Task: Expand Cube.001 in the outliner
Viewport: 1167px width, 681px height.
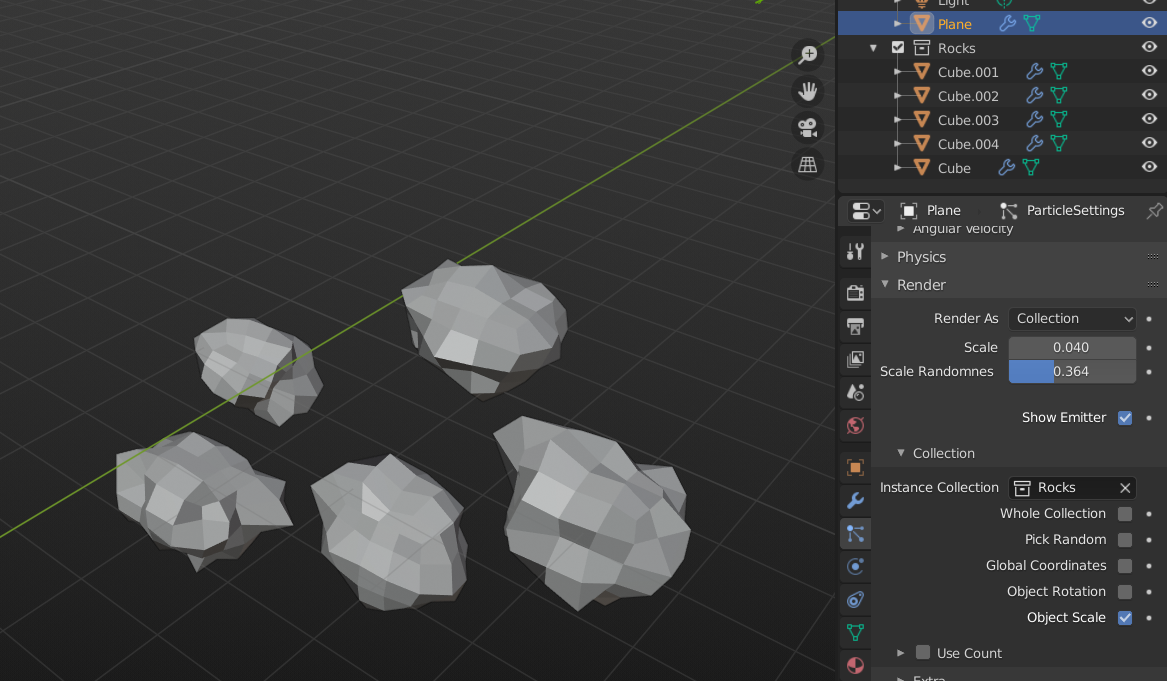Action: click(898, 71)
